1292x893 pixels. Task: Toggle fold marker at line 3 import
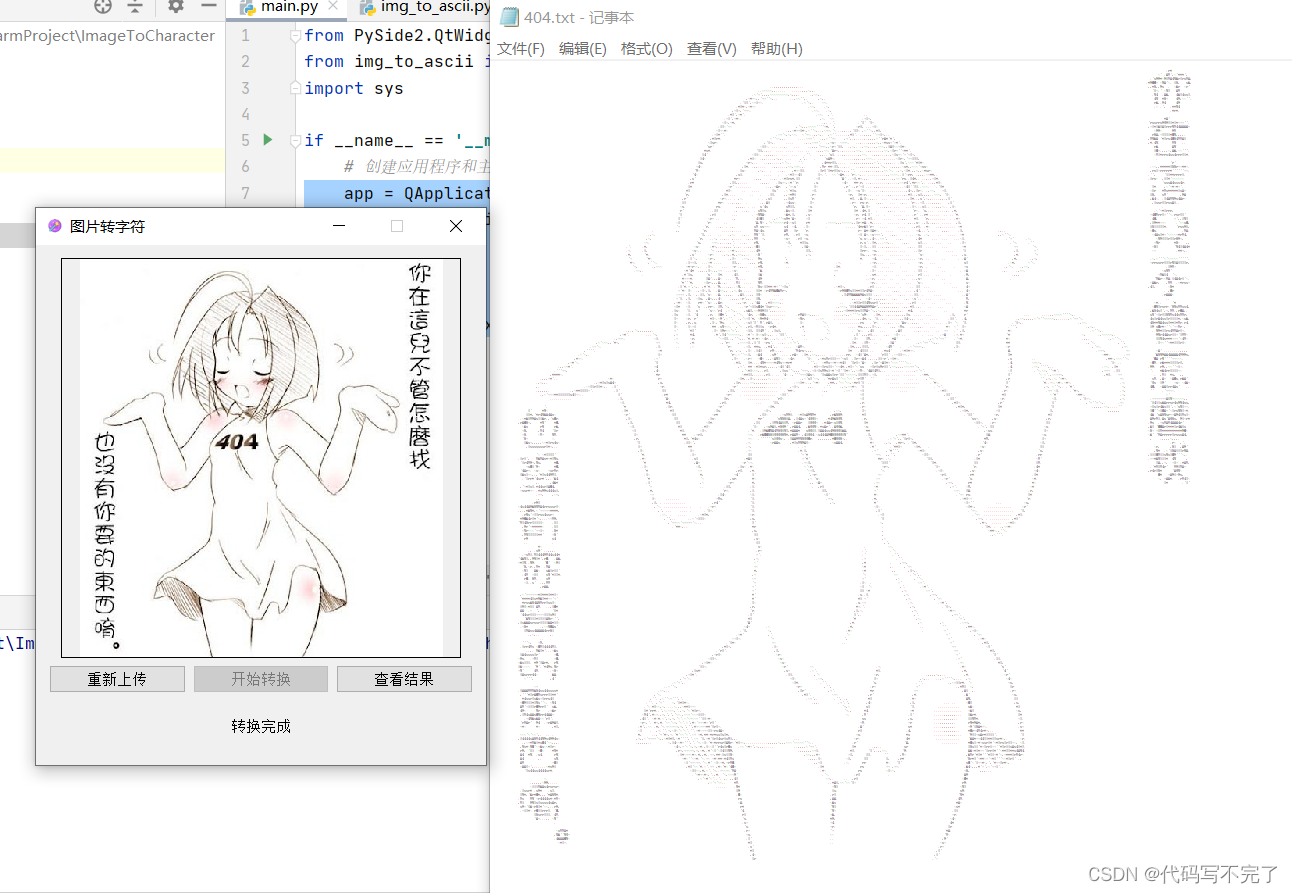point(295,88)
